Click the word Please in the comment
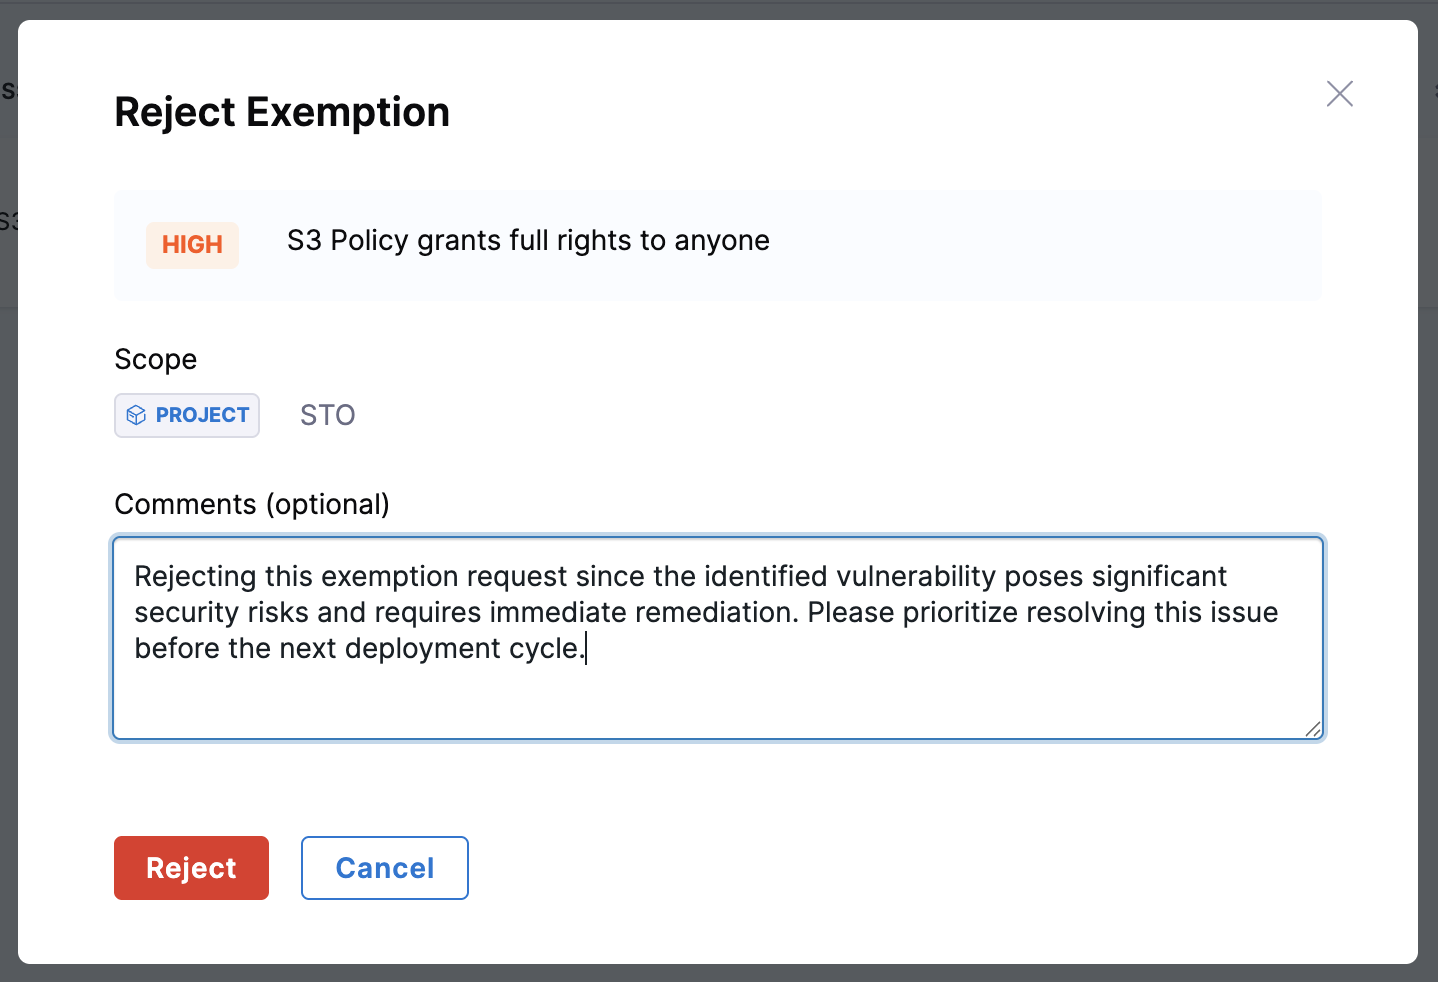 click(850, 613)
